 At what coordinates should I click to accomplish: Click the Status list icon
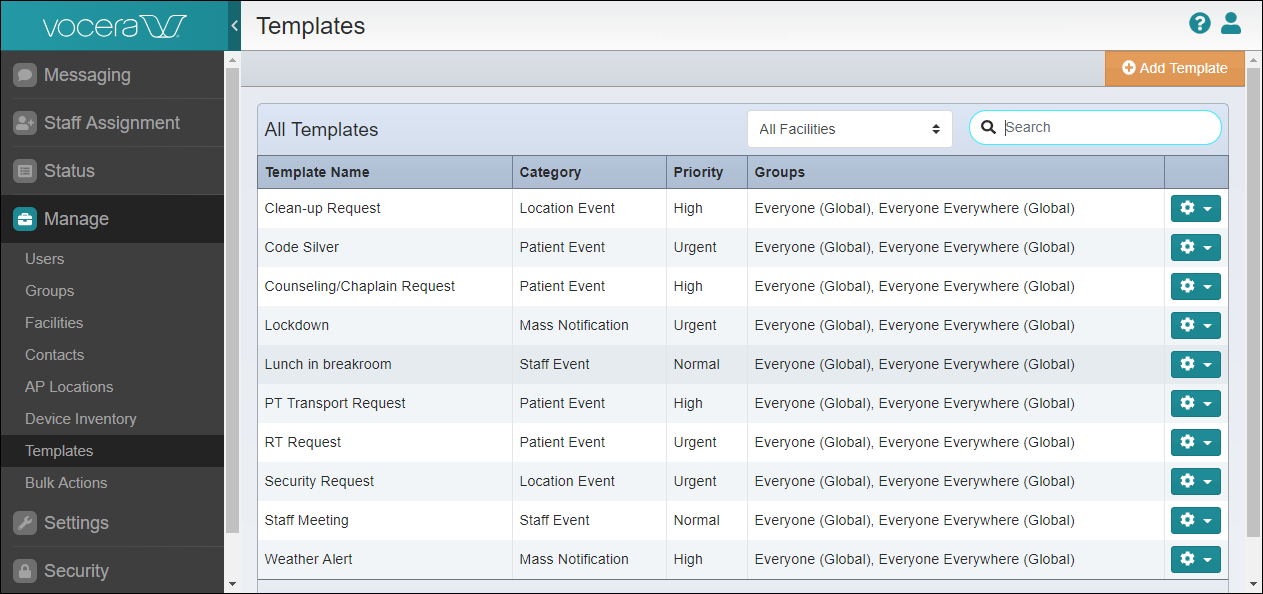[25, 171]
